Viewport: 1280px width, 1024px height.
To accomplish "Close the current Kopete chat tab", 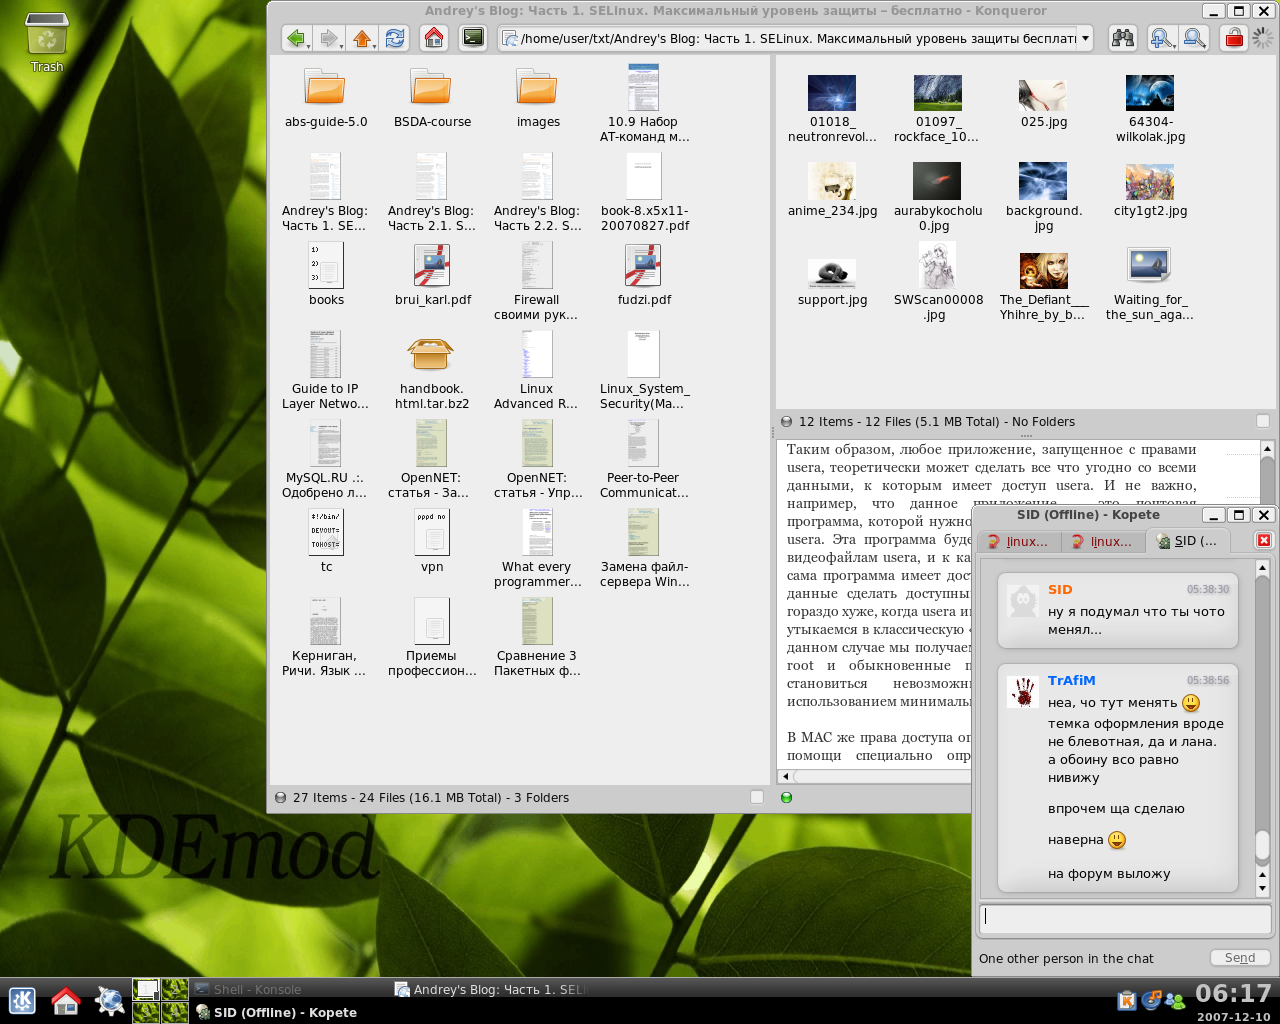I will [x=1264, y=540].
